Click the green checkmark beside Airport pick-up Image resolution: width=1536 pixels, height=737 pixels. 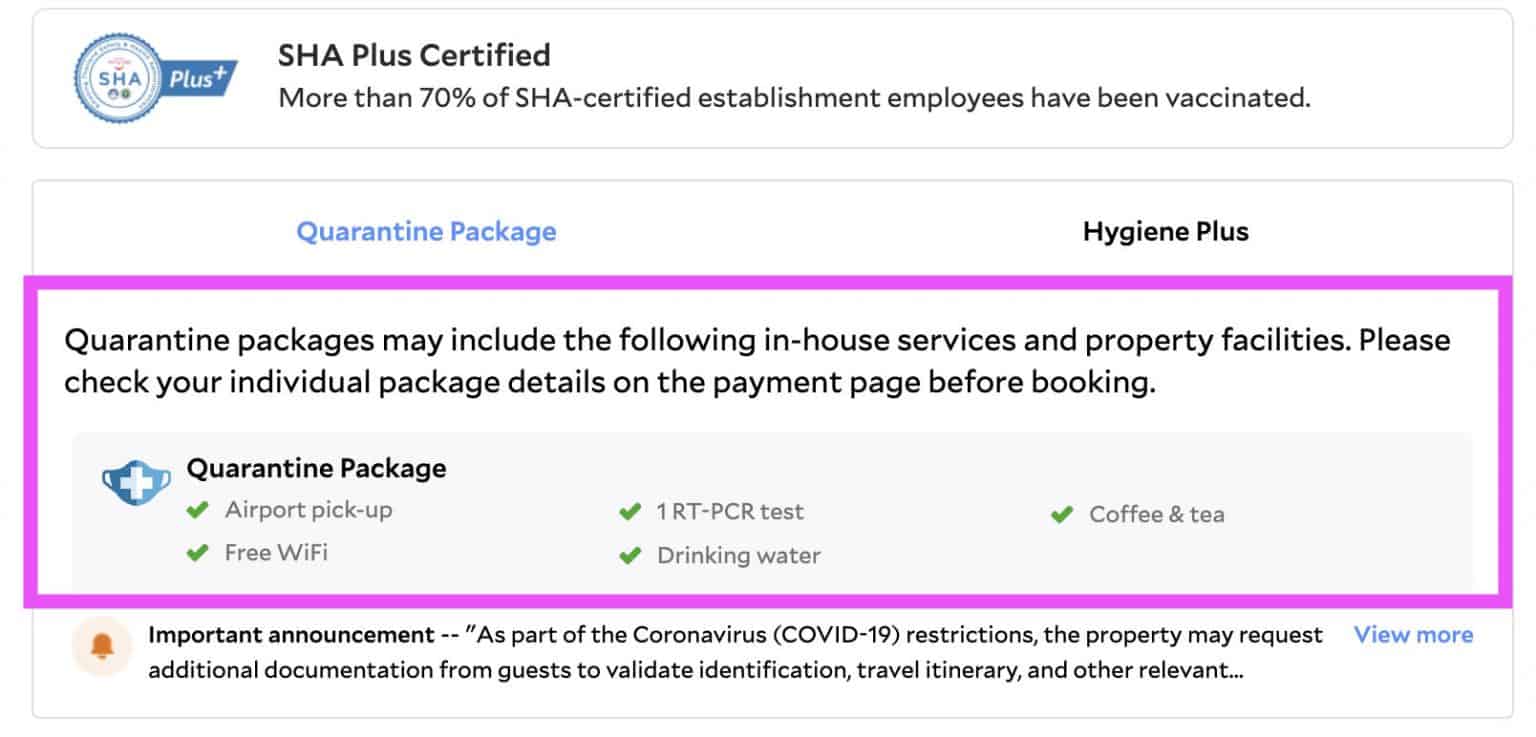198,510
